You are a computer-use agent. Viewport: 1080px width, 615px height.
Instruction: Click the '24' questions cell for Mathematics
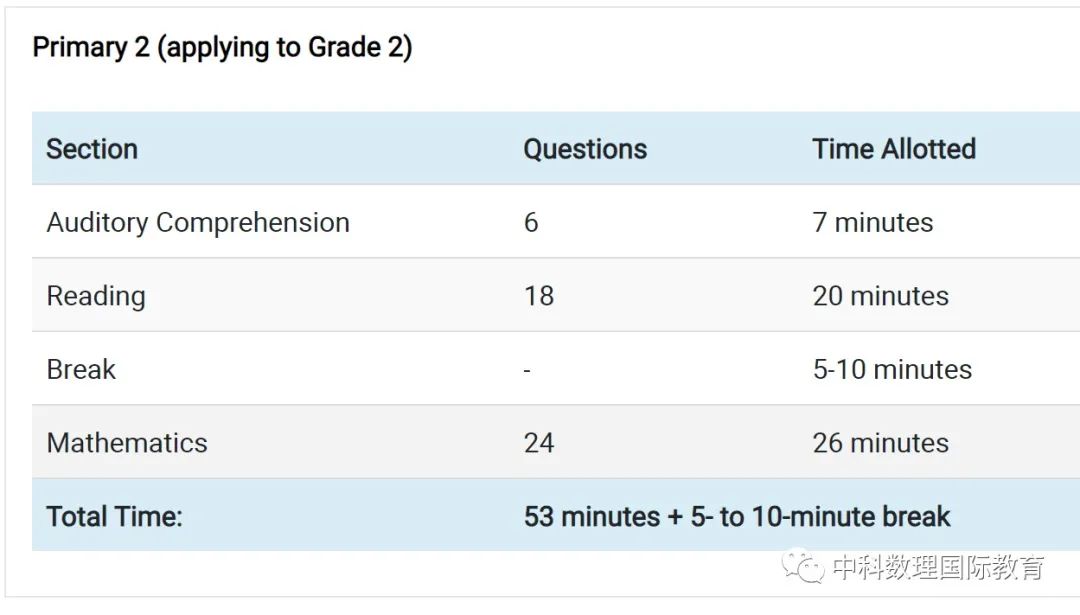tap(539, 443)
